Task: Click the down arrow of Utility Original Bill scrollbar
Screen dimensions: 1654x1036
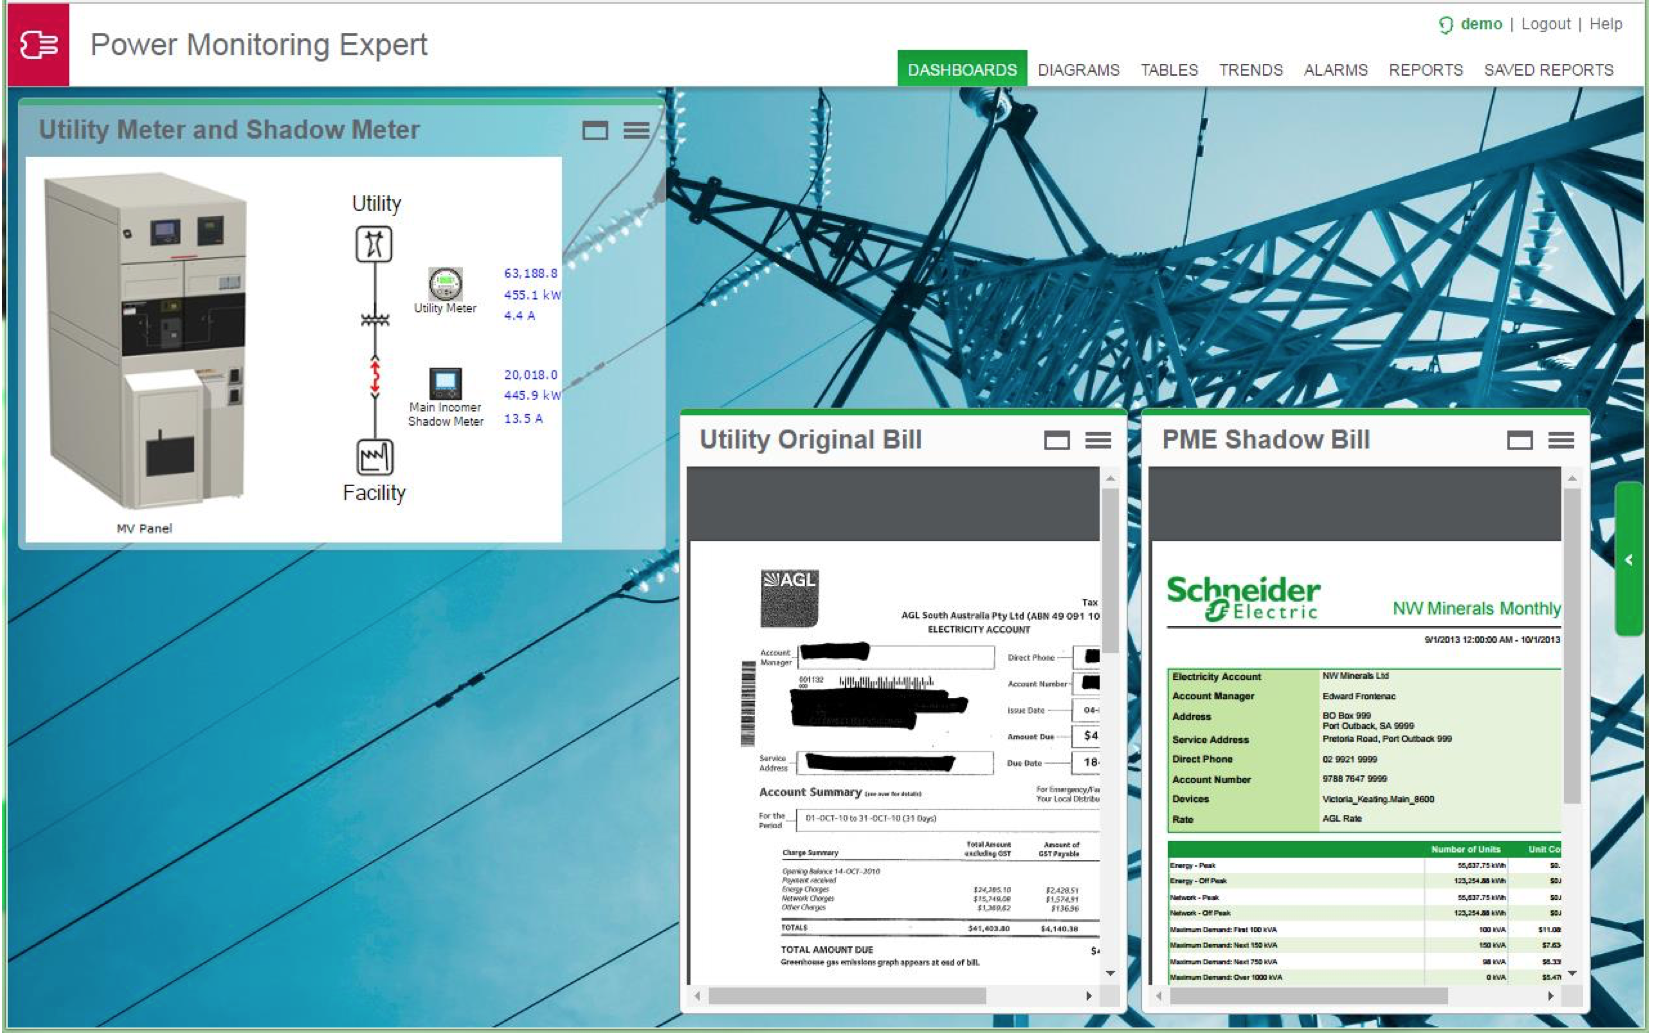Action: coord(1110,973)
